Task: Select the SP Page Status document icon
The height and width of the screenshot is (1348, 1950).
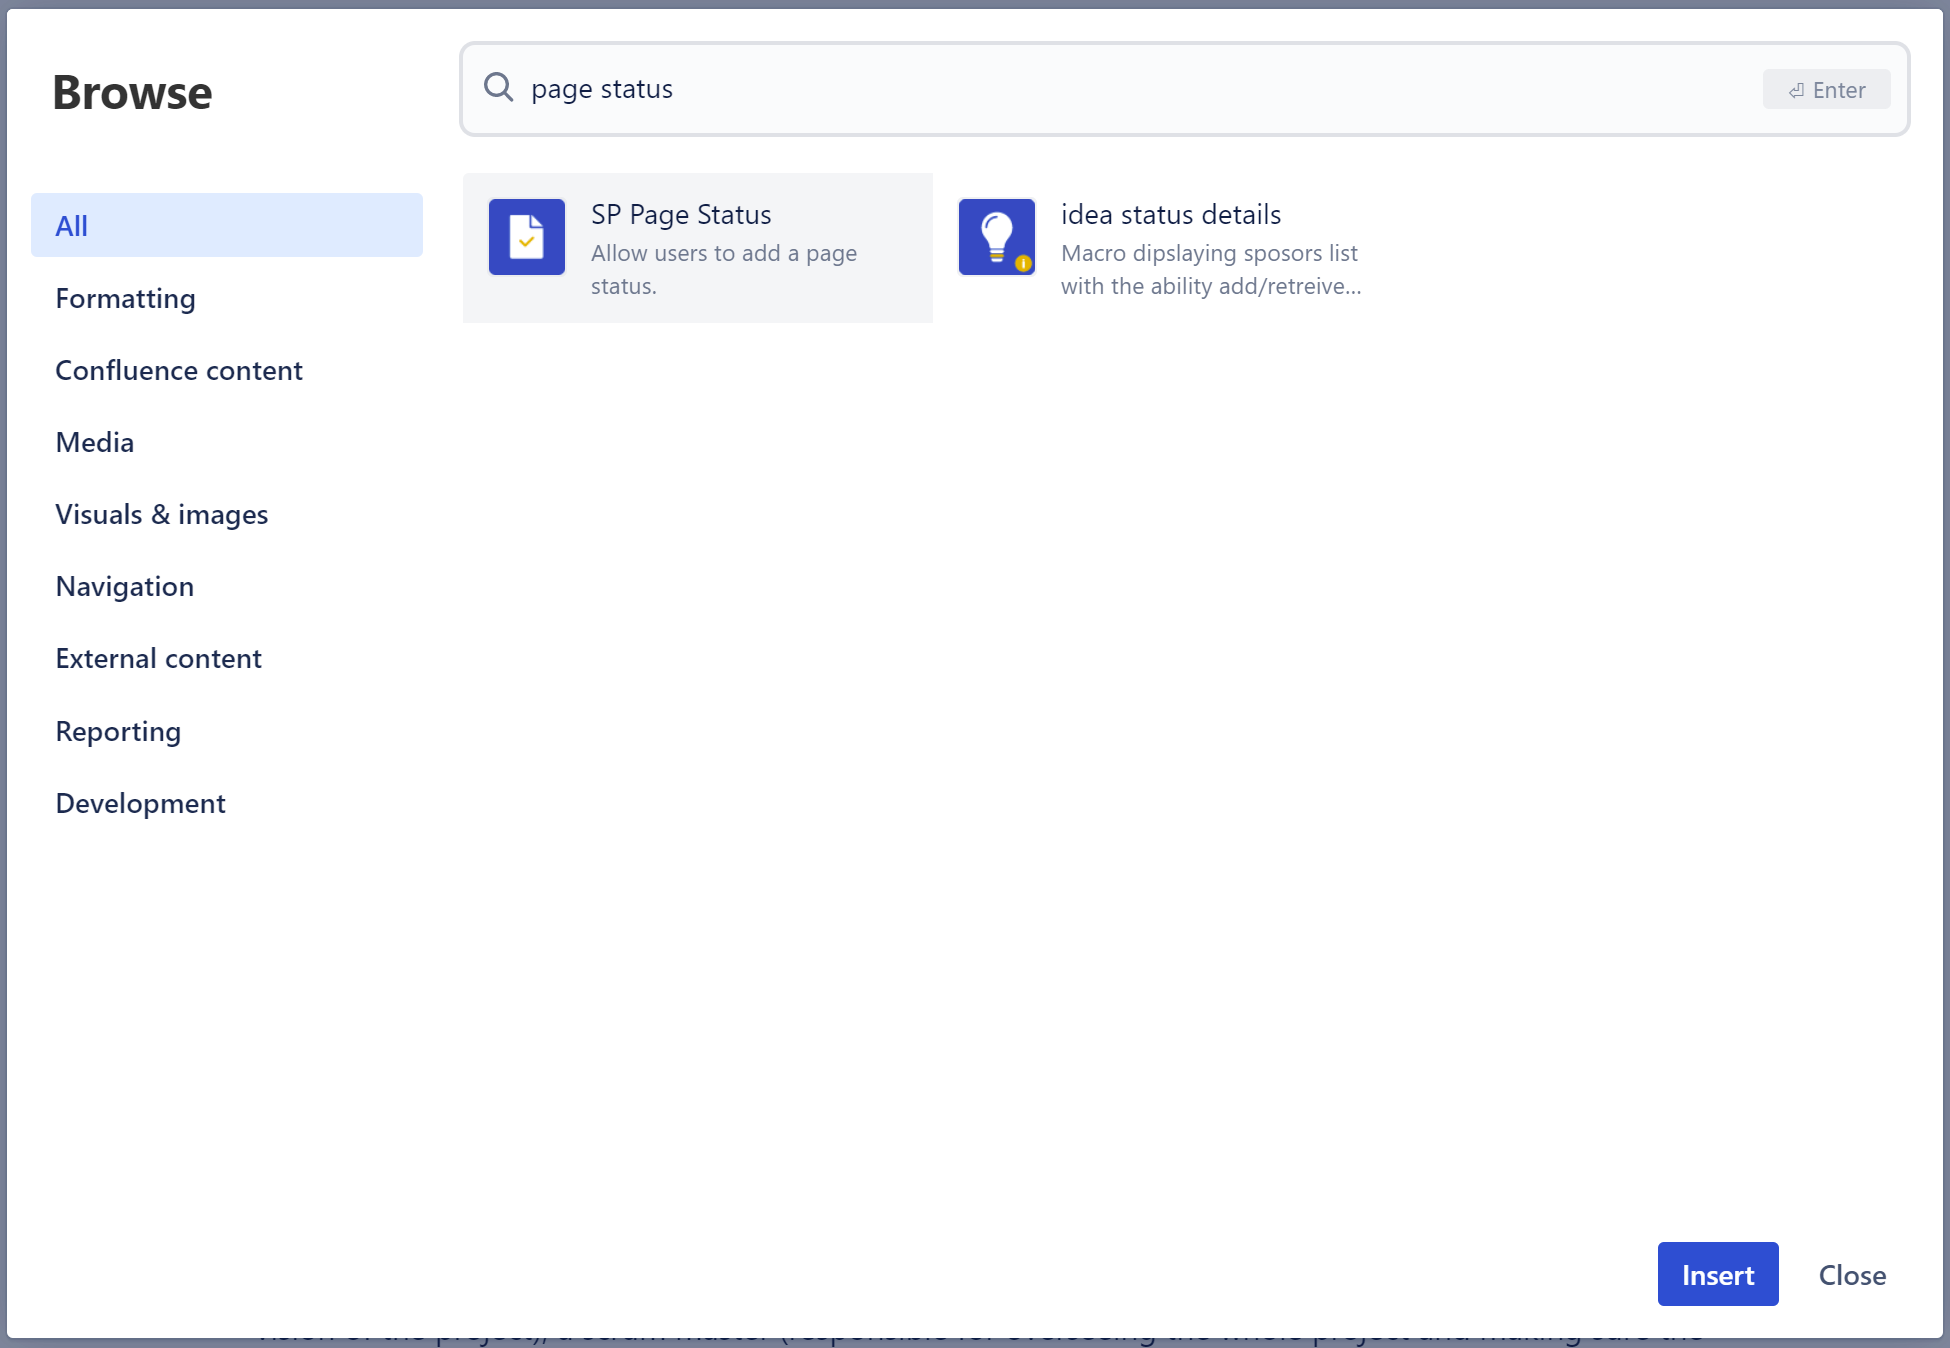Action: pyautogui.click(x=527, y=237)
